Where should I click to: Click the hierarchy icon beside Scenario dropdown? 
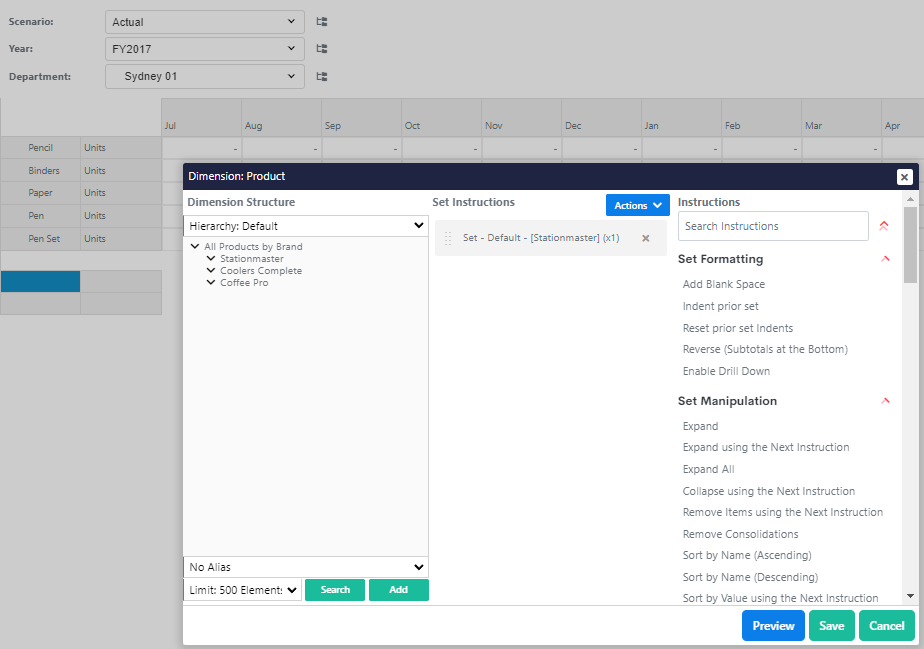pos(322,21)
